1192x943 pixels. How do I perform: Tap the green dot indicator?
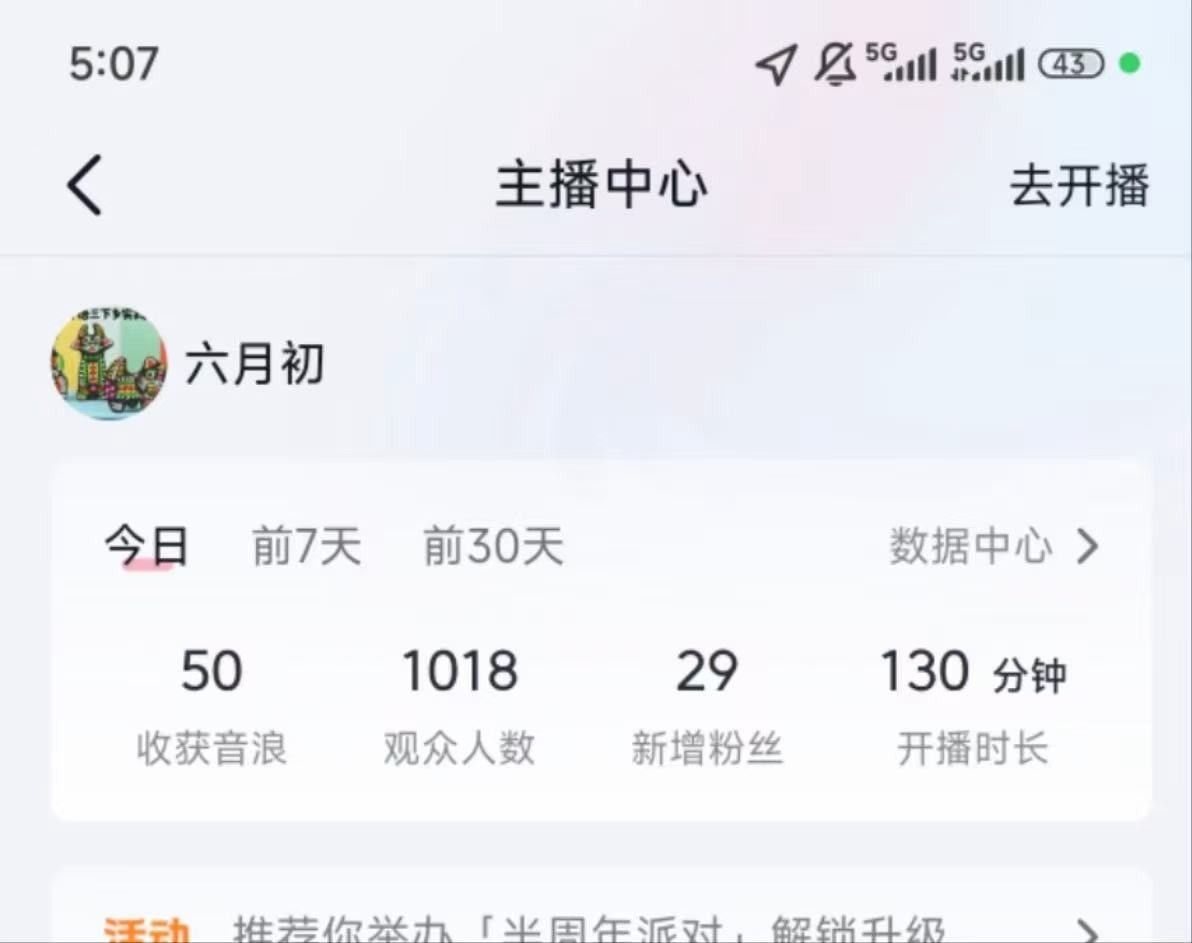(x=1130, y=63)
